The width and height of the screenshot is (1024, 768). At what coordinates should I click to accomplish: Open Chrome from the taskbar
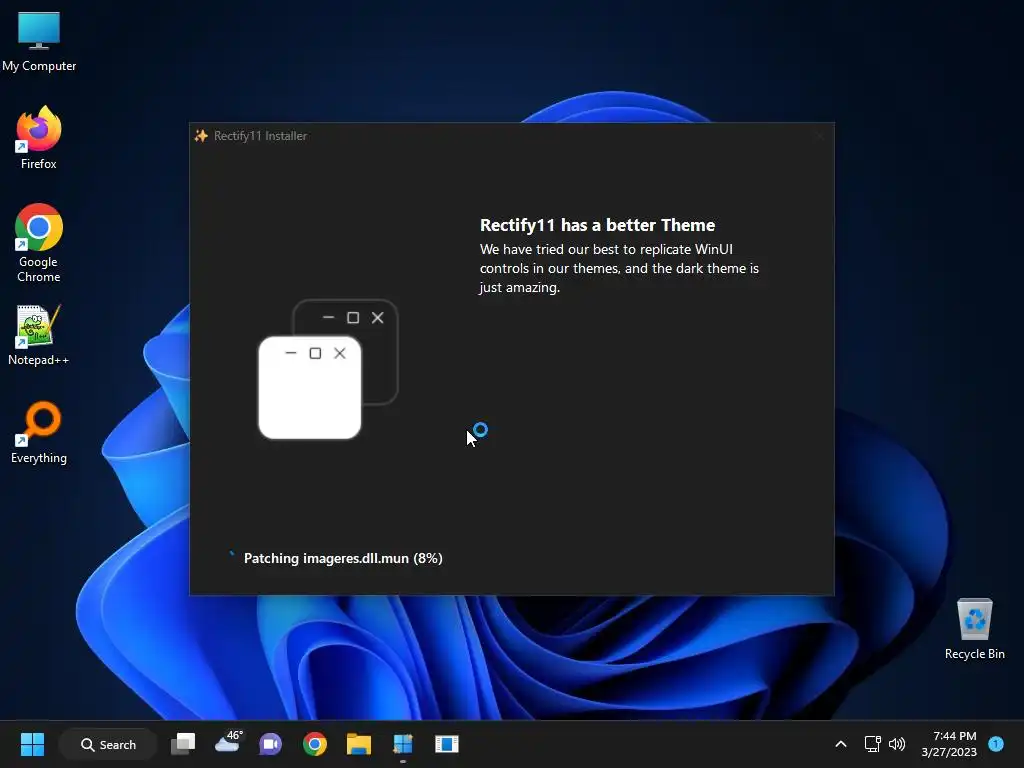tap(315, 744)
